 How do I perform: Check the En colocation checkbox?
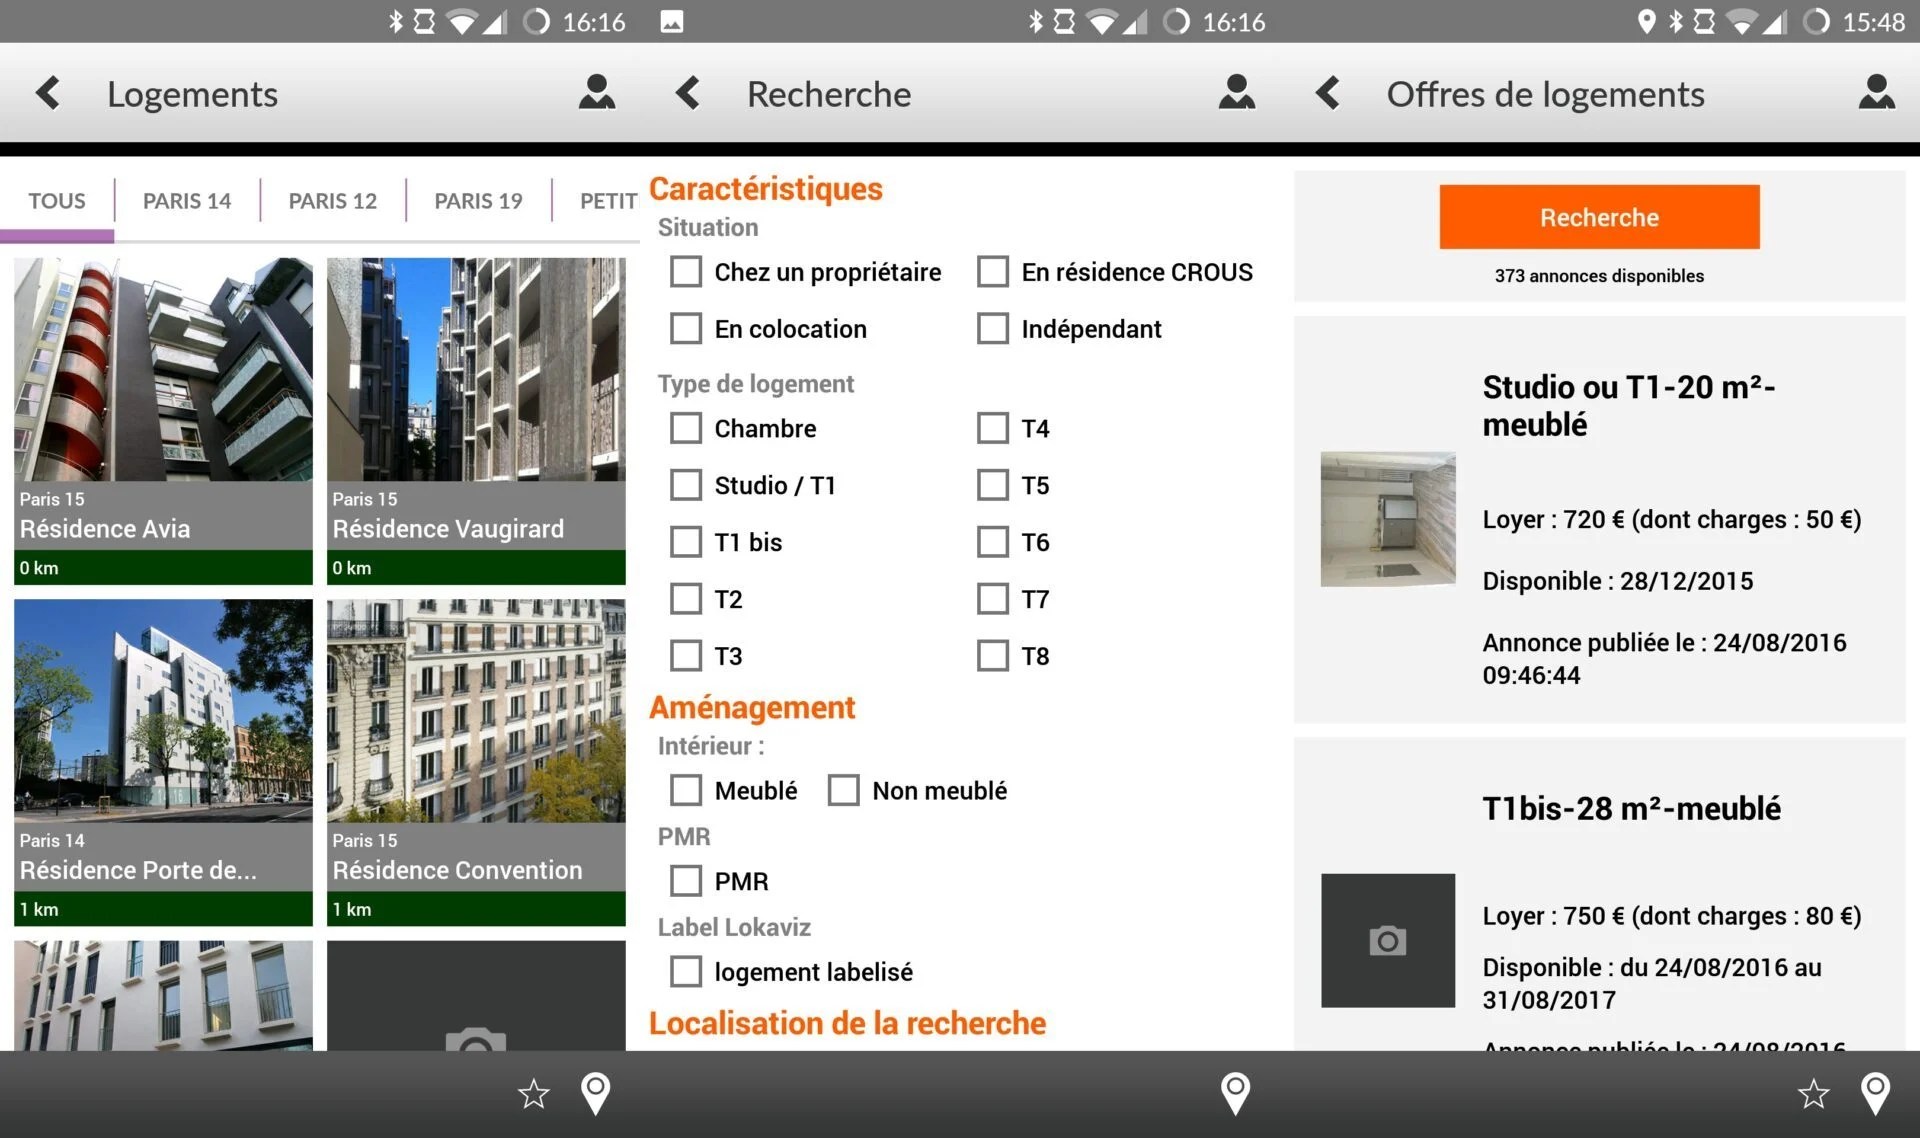[x=685, y=328]
